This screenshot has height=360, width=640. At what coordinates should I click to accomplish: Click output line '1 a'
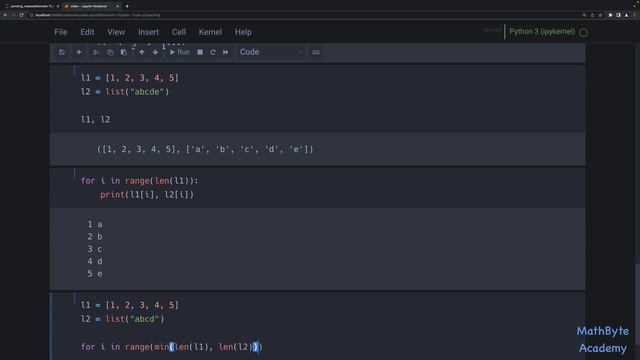95,224
